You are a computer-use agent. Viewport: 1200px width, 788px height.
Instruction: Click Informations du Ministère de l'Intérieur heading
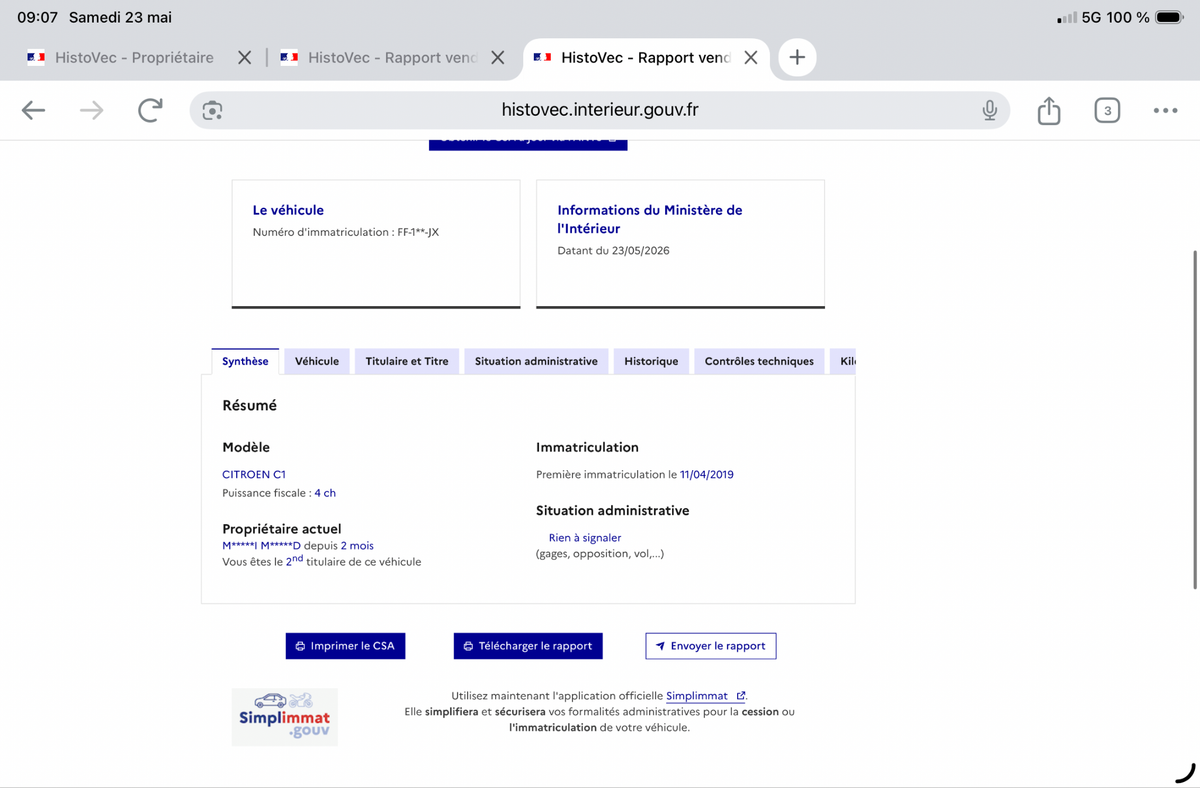pyautogui.click(x=650, y=219)
